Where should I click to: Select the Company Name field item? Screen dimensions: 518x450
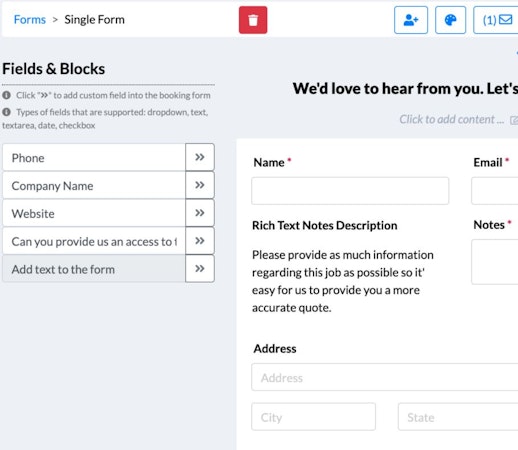pyautogui.click(x=94, y=185)
